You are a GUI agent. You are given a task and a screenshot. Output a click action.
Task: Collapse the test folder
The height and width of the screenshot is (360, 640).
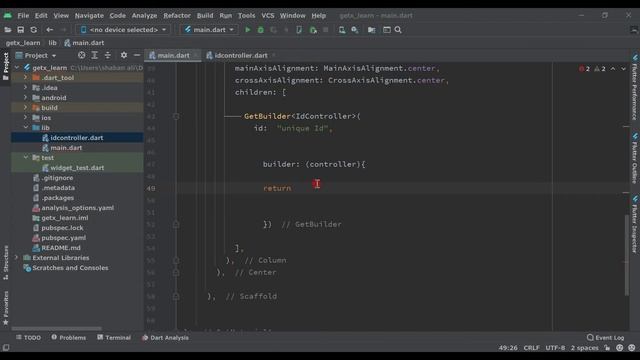coord(26,158)
